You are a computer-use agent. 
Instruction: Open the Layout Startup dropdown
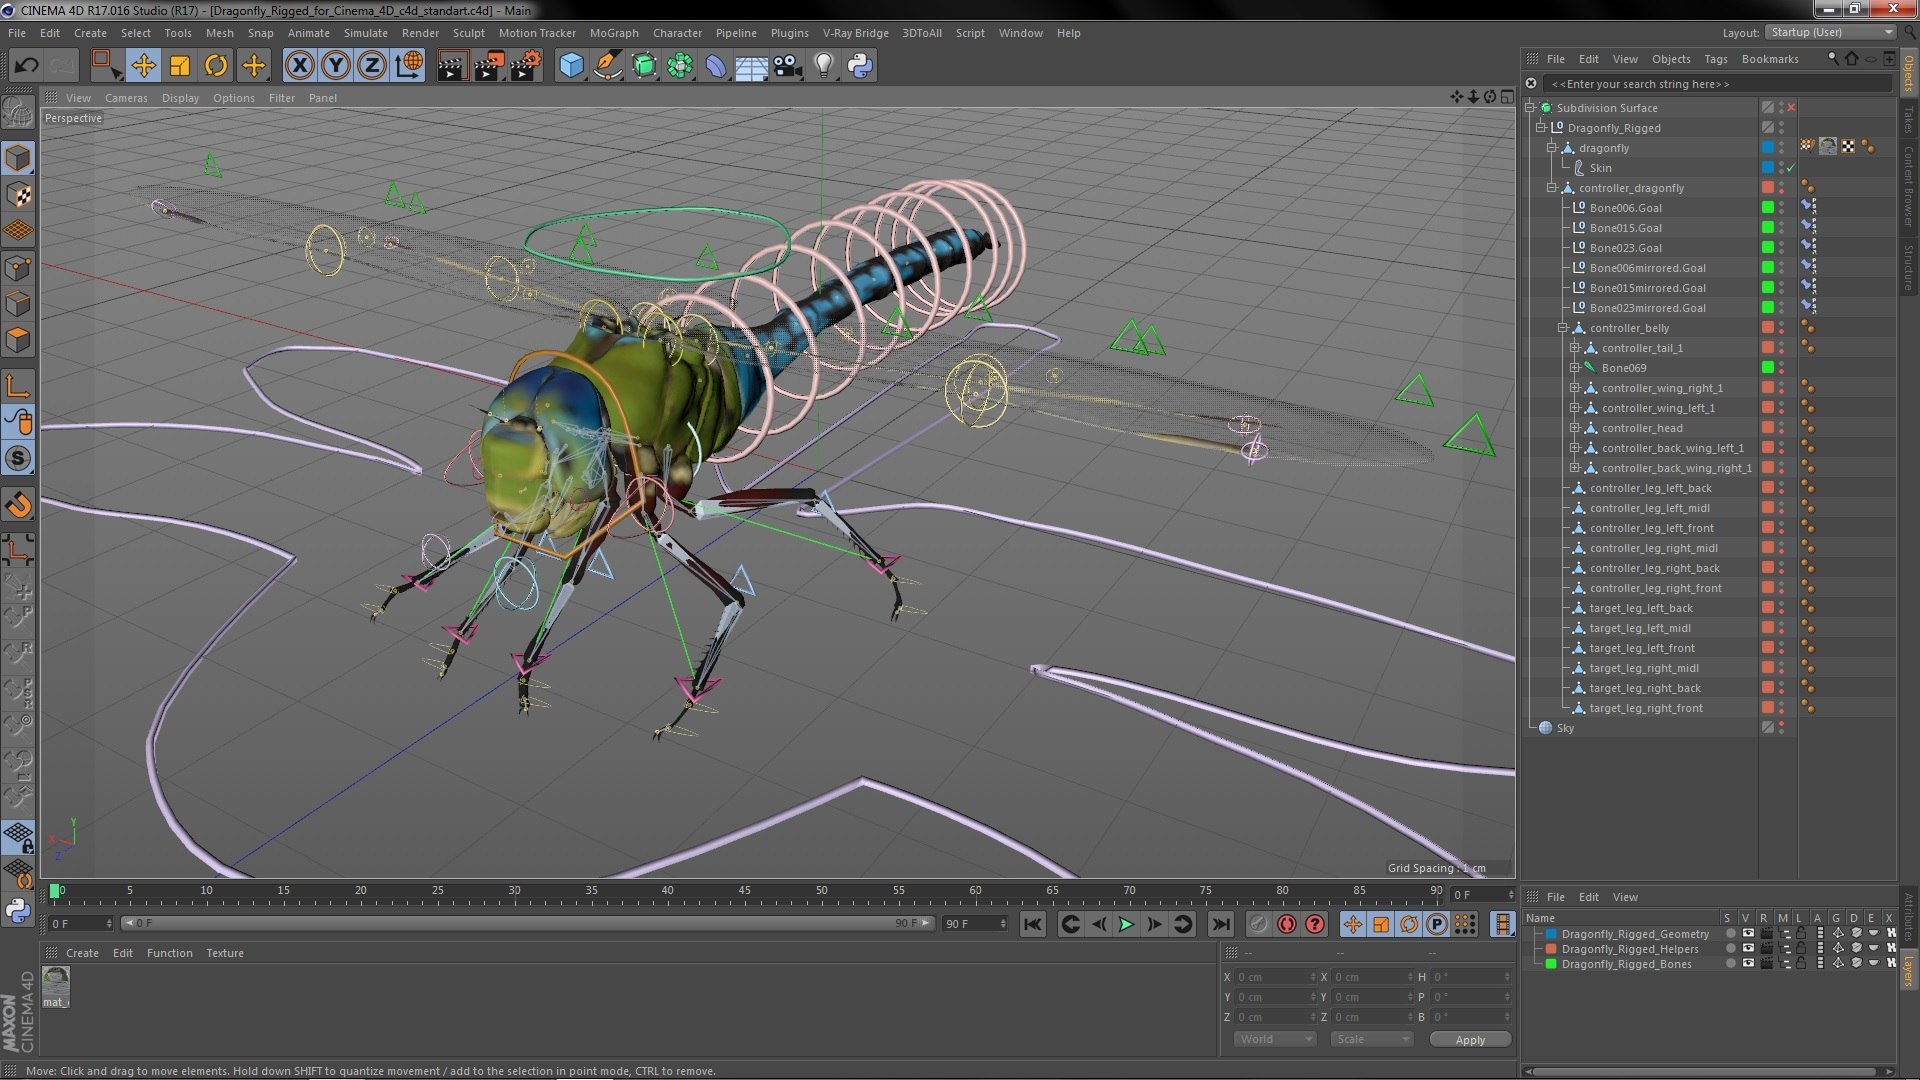click(1831, 32)
